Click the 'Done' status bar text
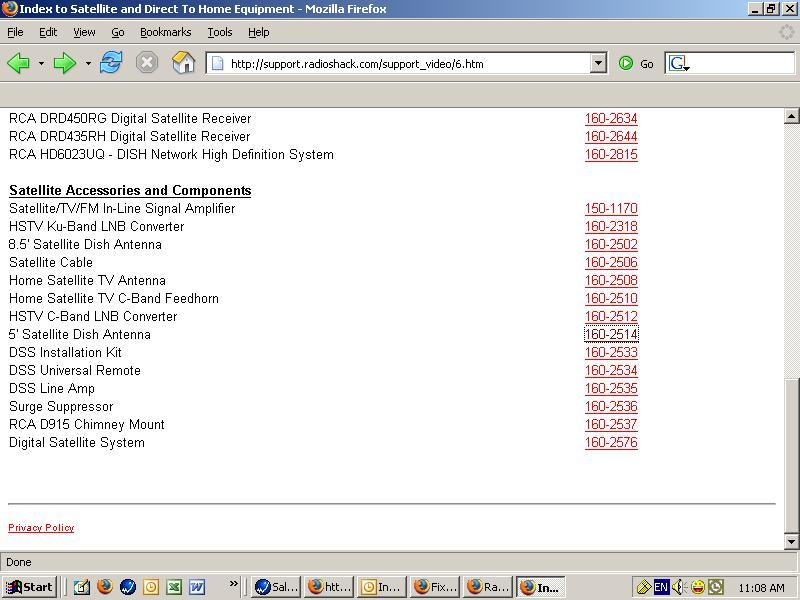Image resolution: width=800 pixels, height=600 pixels. 19,562
